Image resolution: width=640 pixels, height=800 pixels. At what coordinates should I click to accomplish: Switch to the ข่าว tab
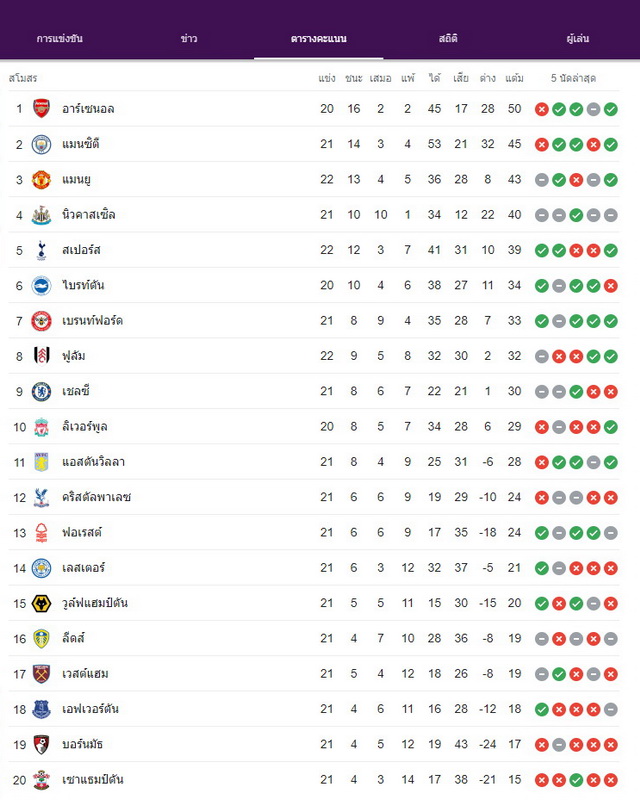coord(189,38)
